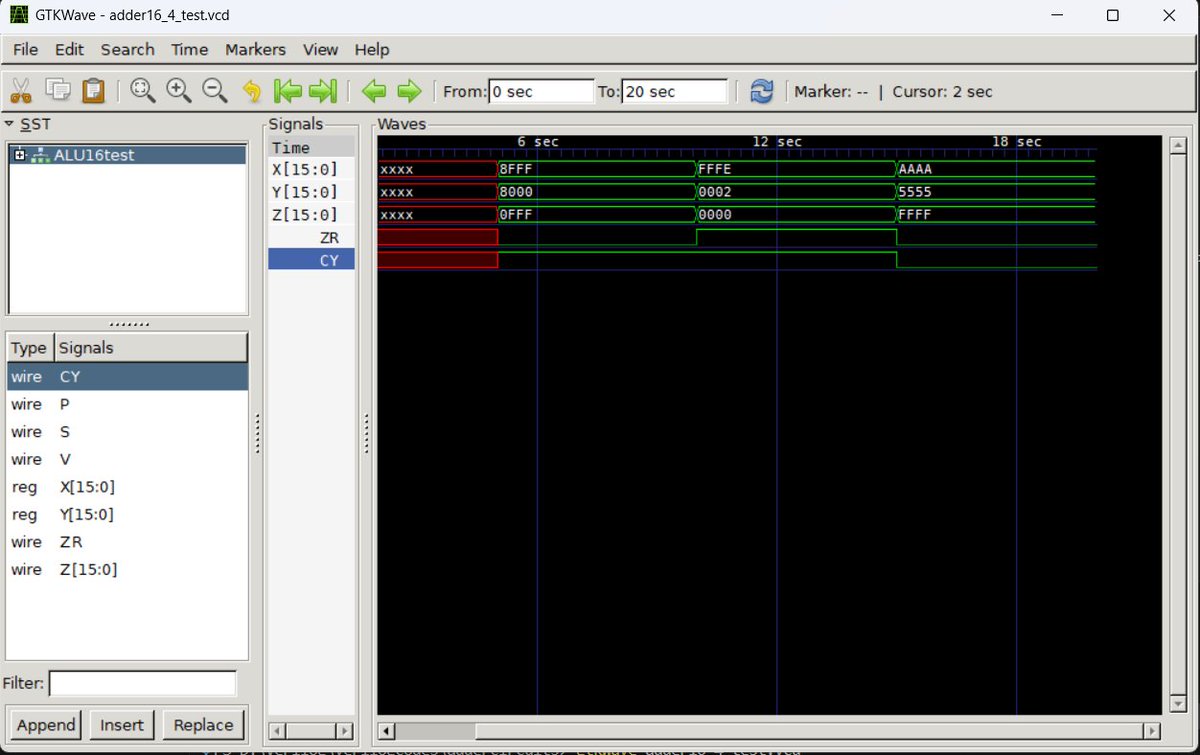Zoom out with the minus magnifier
1200x755 pixels.
(x=215, y=91)
